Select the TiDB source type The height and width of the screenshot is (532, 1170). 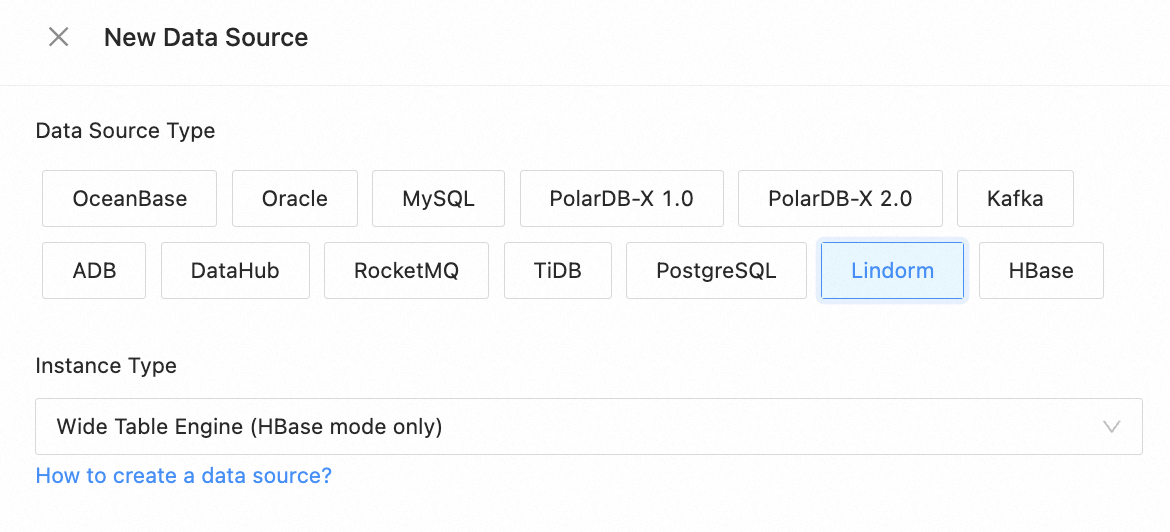(557, 271)
